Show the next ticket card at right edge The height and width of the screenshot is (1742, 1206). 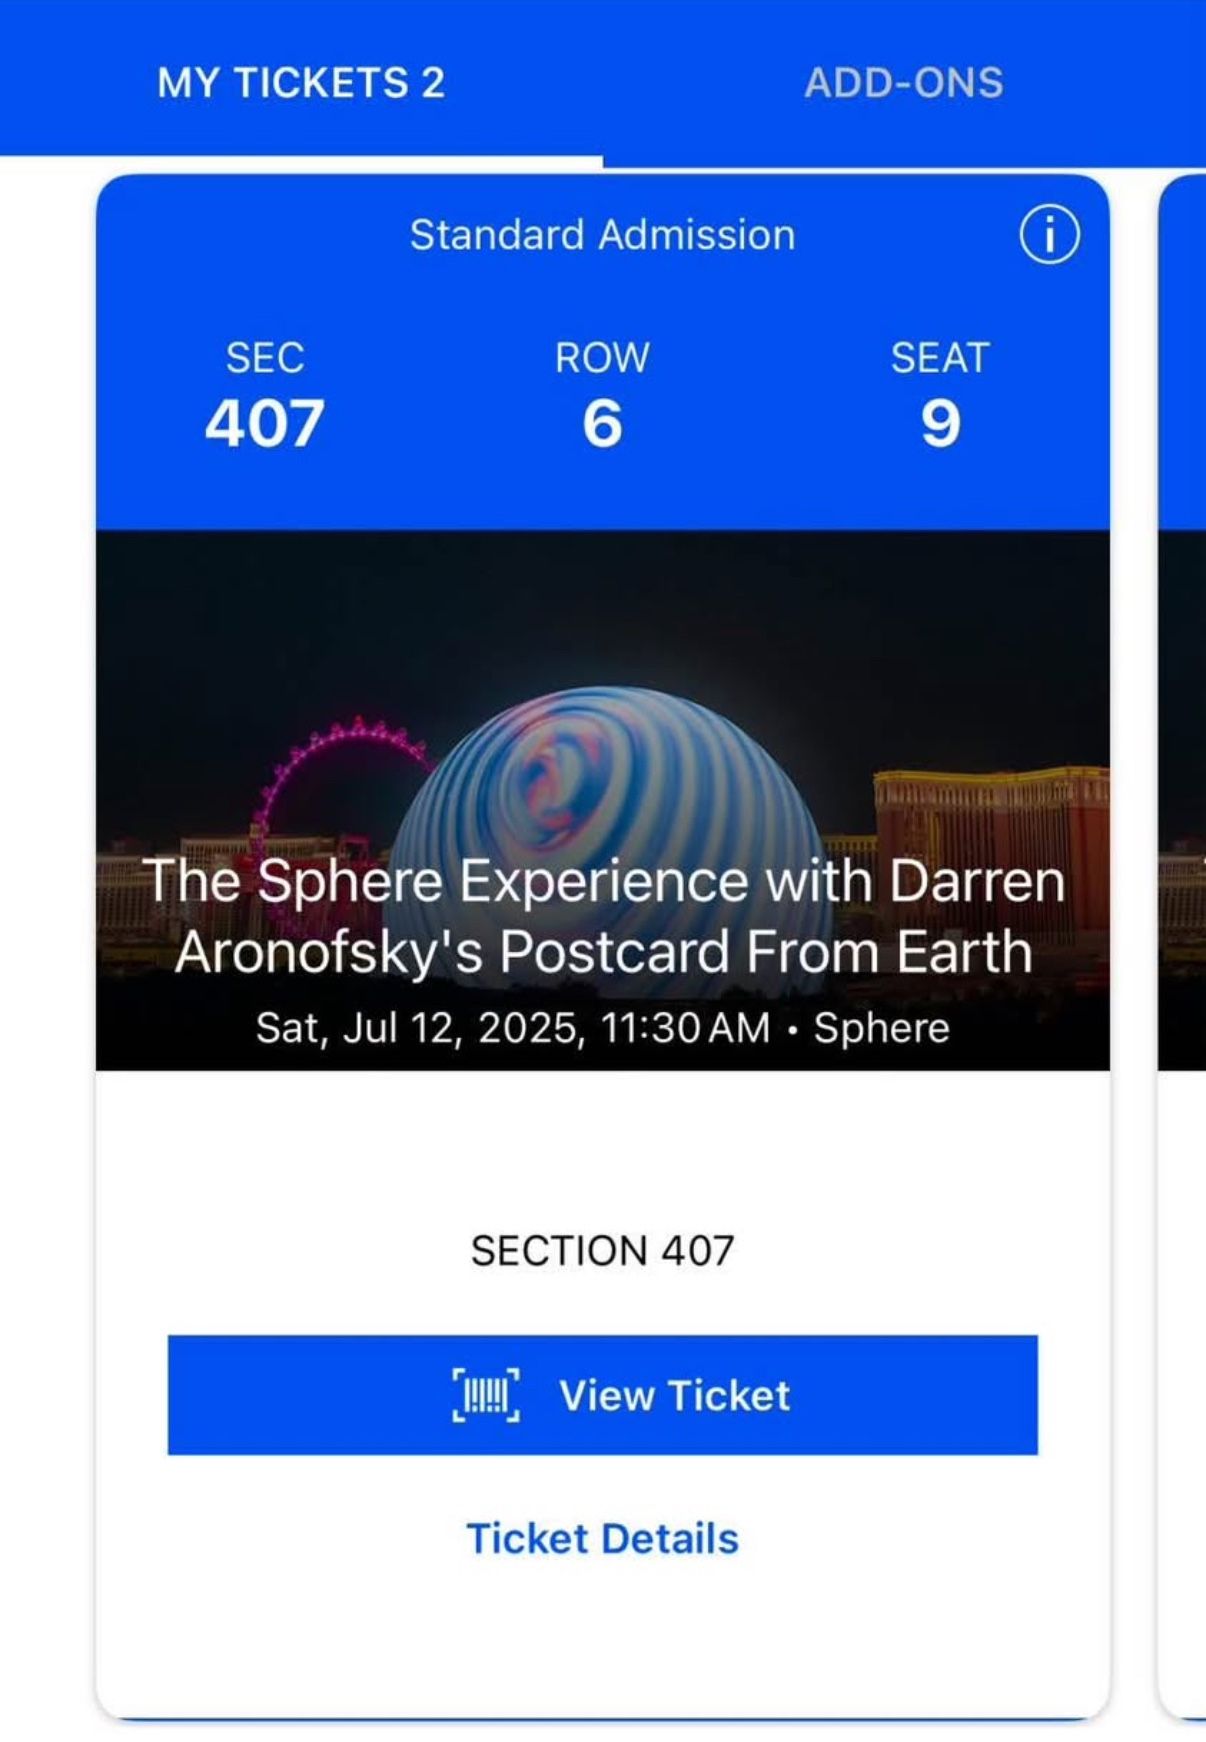click(x=1182, y=945)
